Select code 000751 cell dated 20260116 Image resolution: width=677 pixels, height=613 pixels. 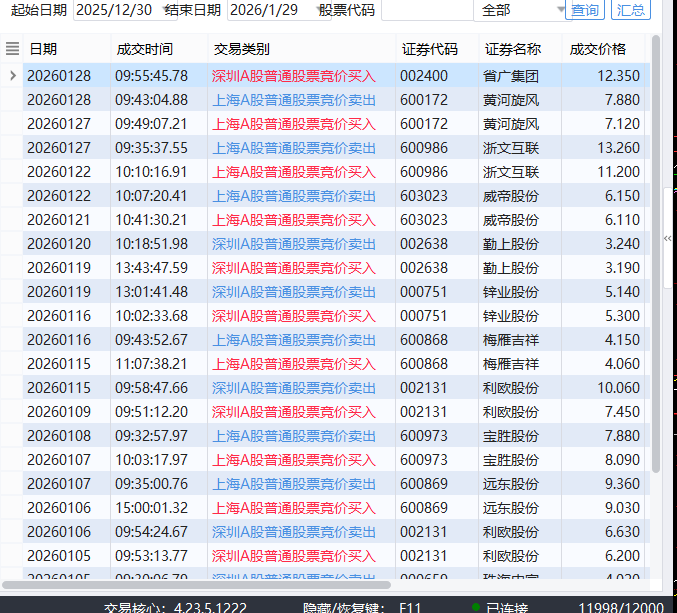click(x=437, y=316)
